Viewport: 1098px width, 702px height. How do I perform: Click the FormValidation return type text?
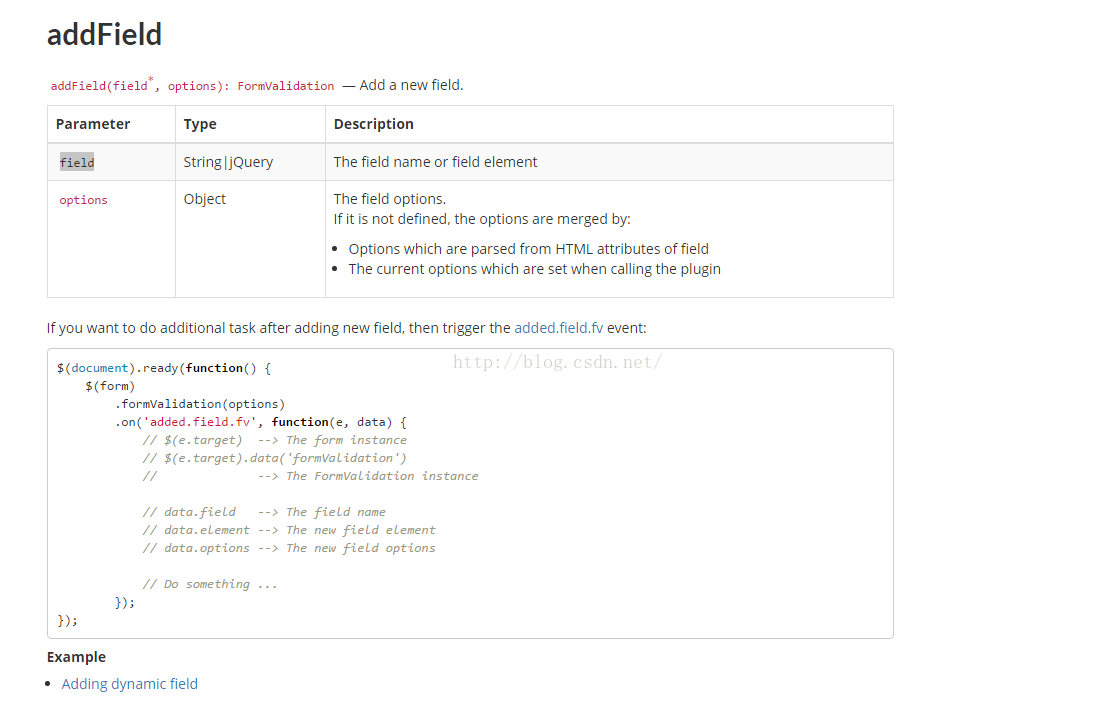click(286, 86)
